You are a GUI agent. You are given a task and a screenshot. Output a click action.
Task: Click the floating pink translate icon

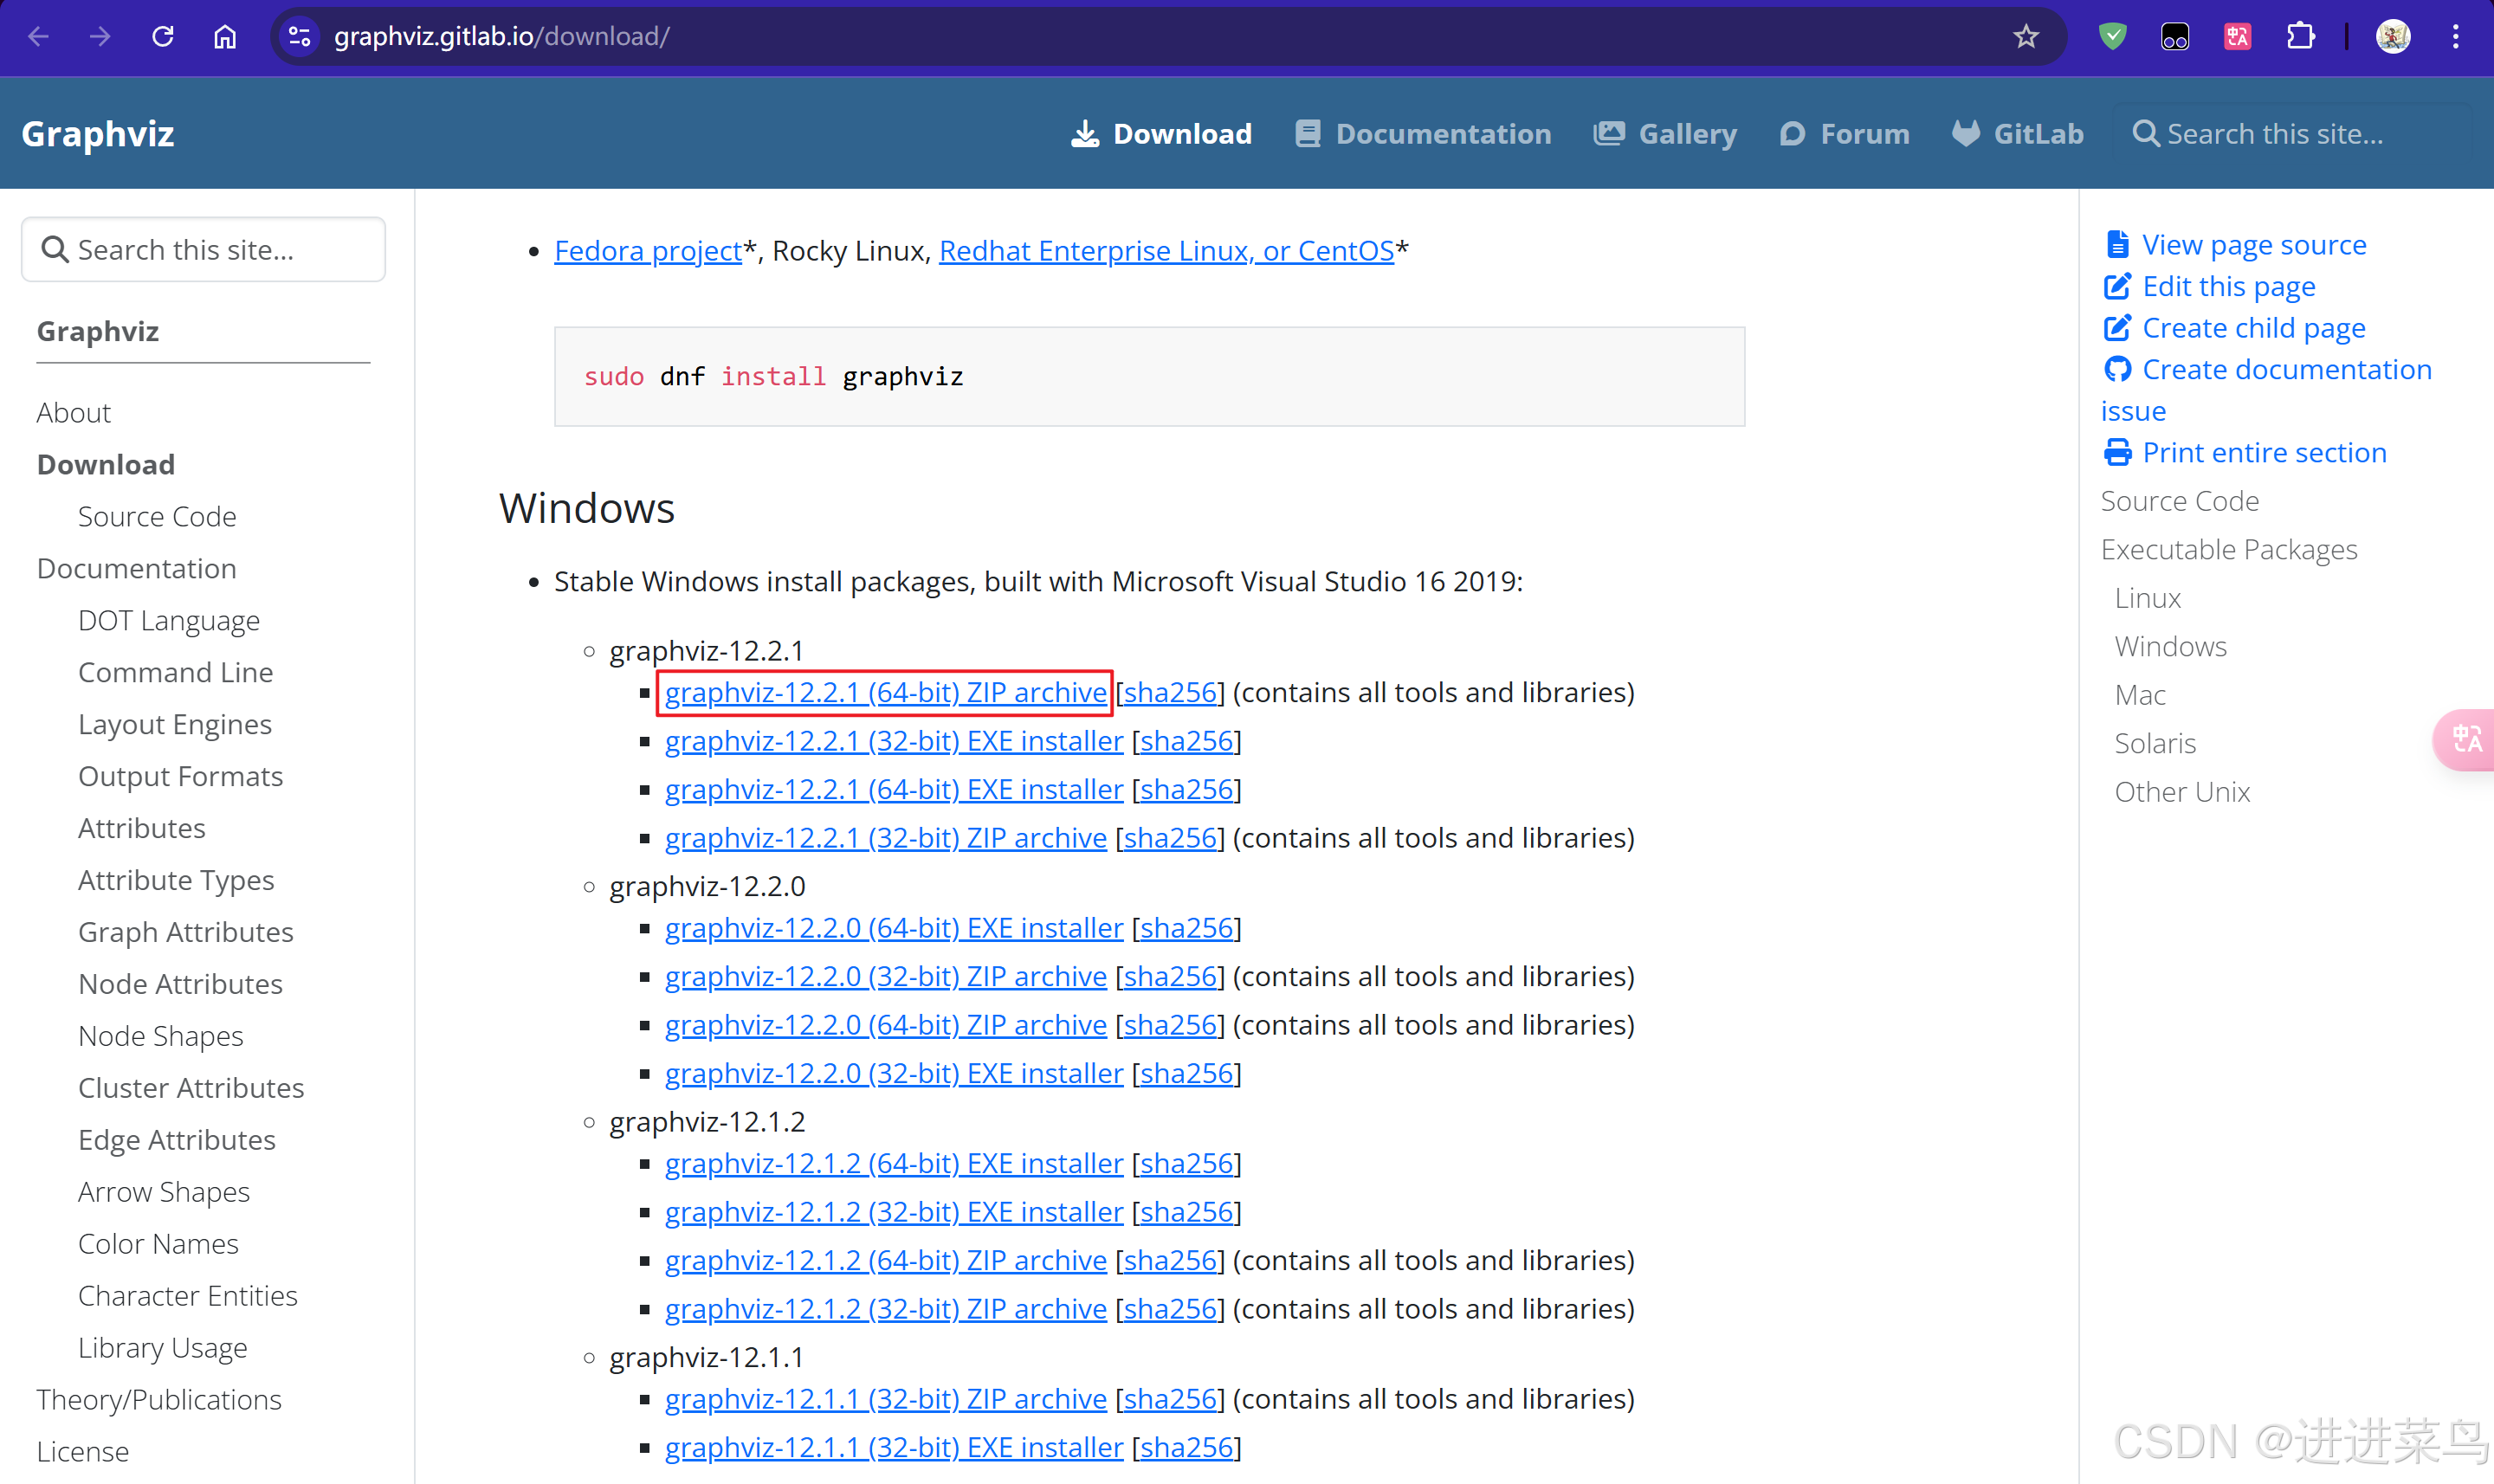click(2465, 739)
